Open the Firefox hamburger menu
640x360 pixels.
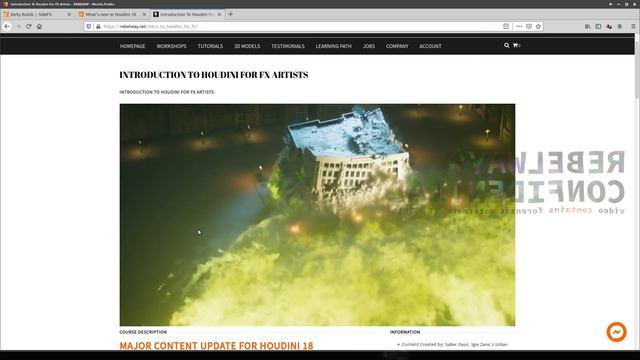(633, 26)
